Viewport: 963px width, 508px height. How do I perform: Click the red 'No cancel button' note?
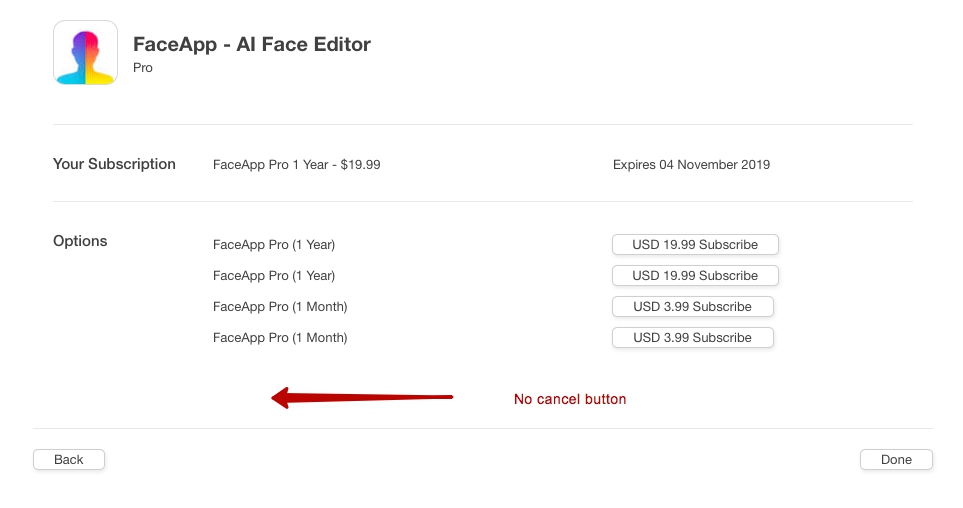570,399
